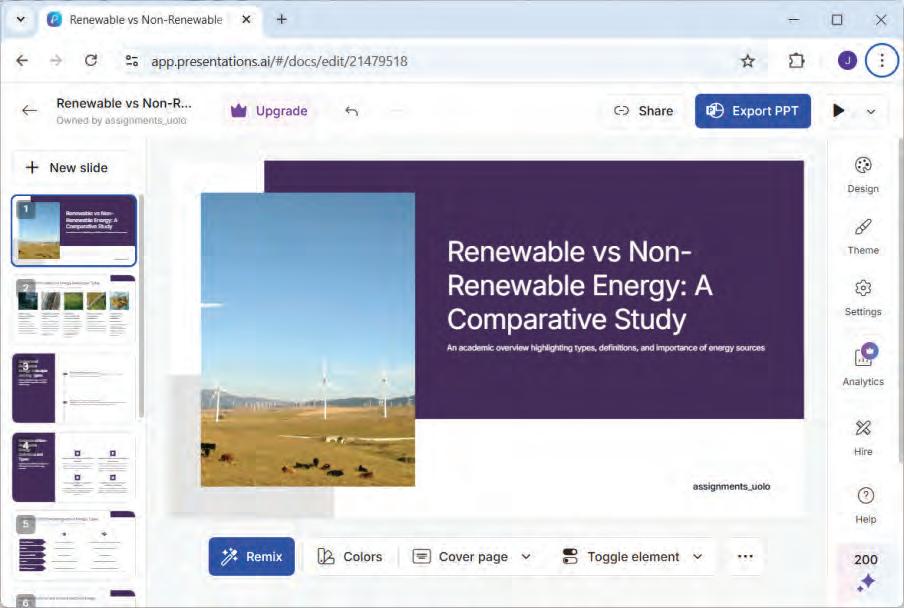Viewport: 904px width, 608px height.
Task: Open the Cover page layout dropdown
Action: click(472, 557)
